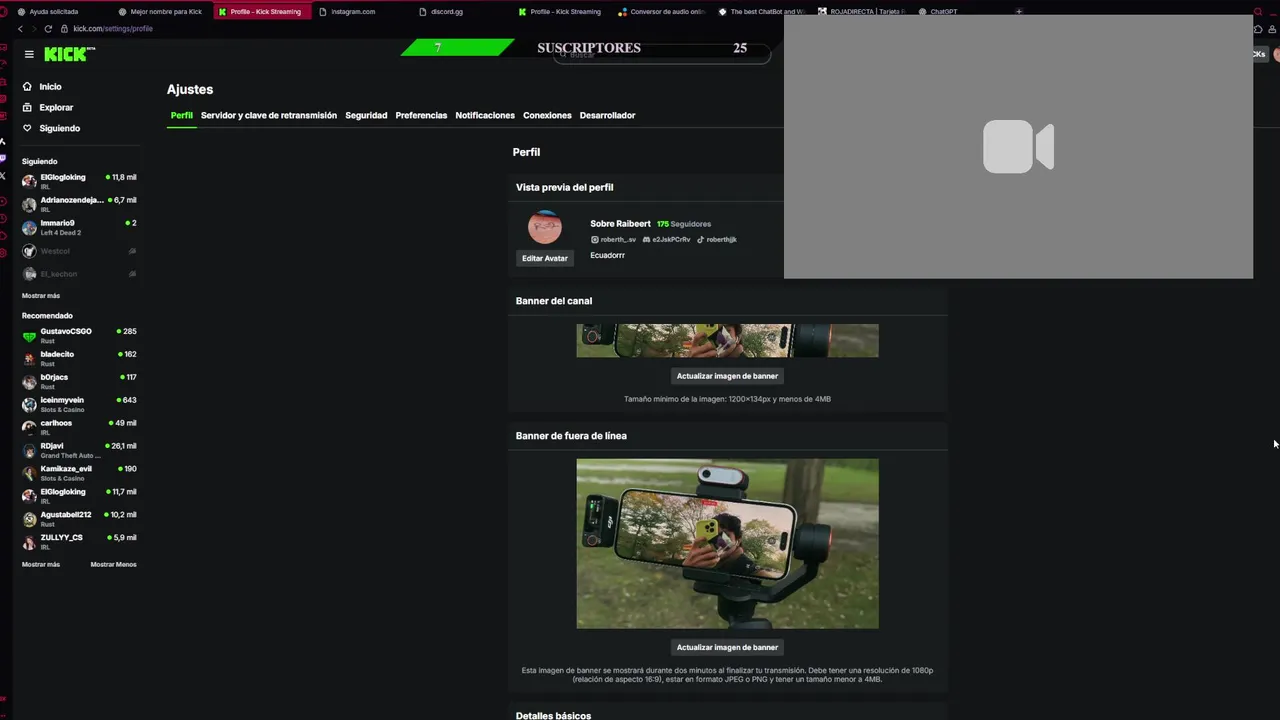Click Sobre Raibeert profile name
This screenshot has height=720, width=1280.
click(620, 224)
